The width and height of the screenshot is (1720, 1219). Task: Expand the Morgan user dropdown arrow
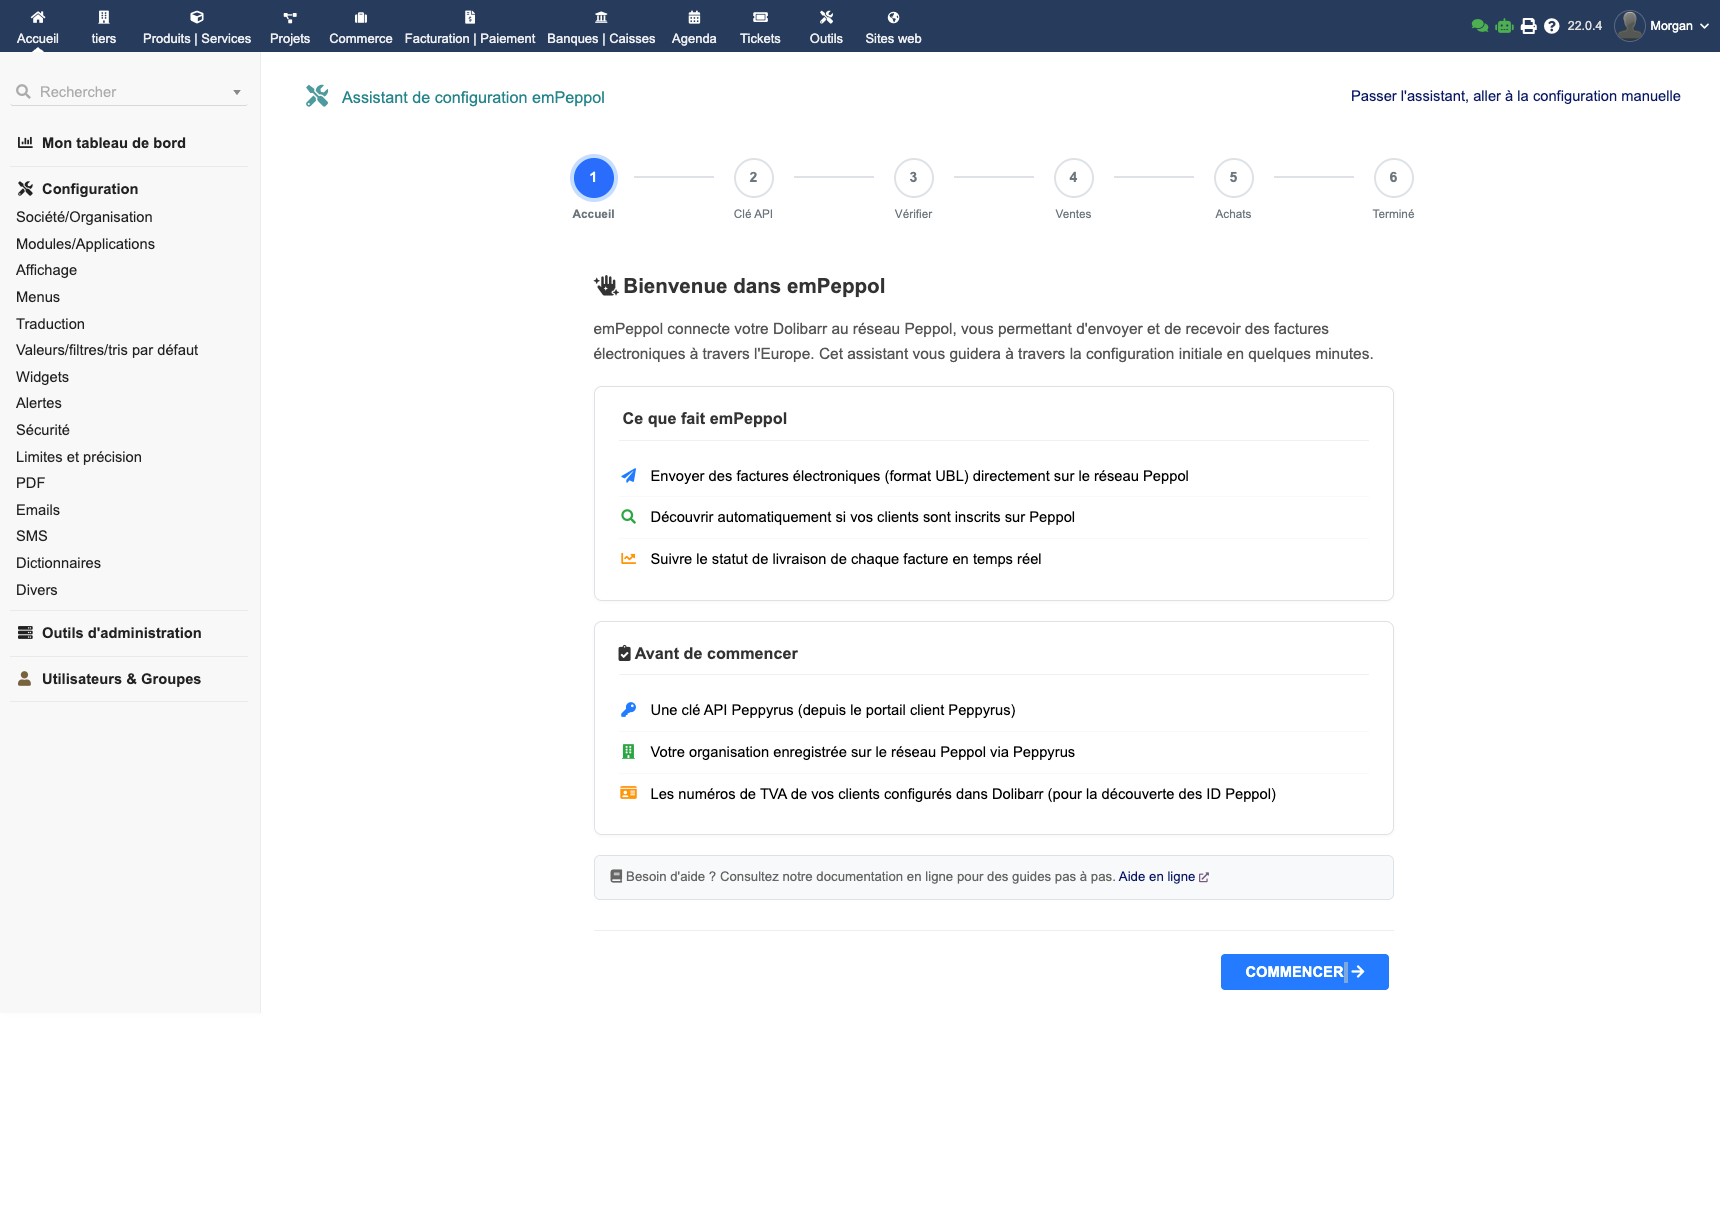tap(1704, 26)
